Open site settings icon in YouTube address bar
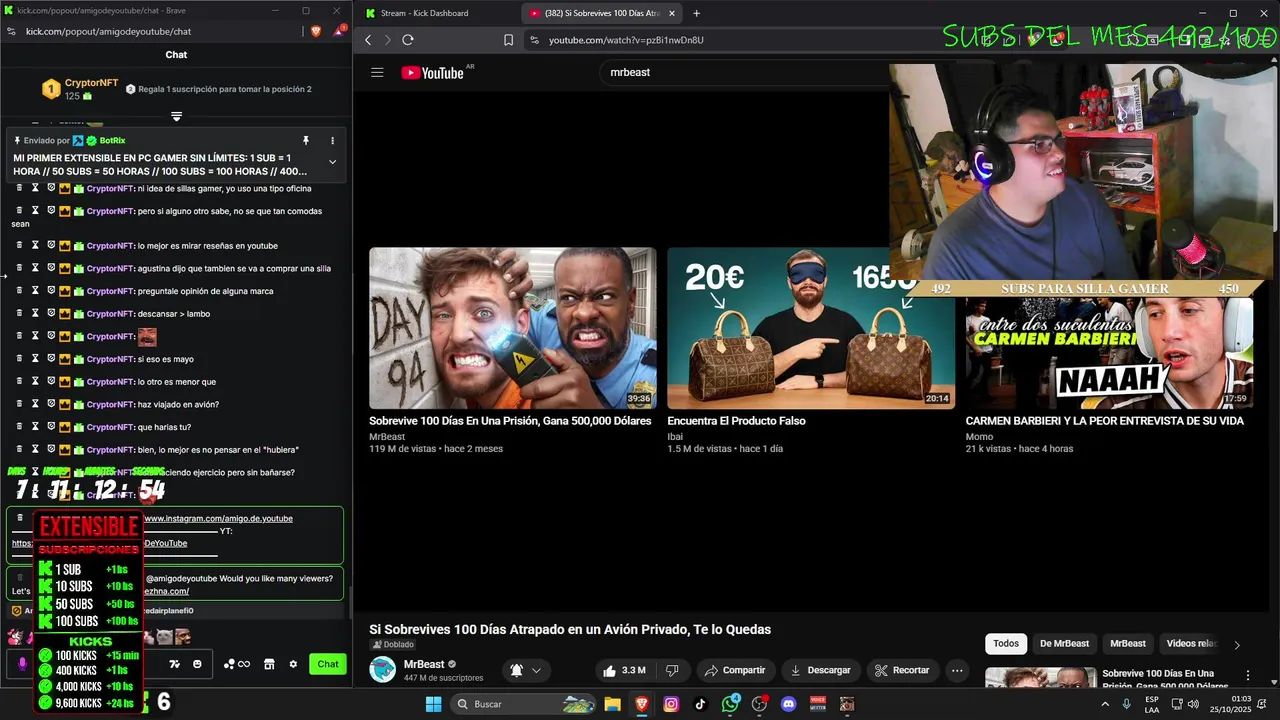The image size is (1280, 720). coord(534,40)
